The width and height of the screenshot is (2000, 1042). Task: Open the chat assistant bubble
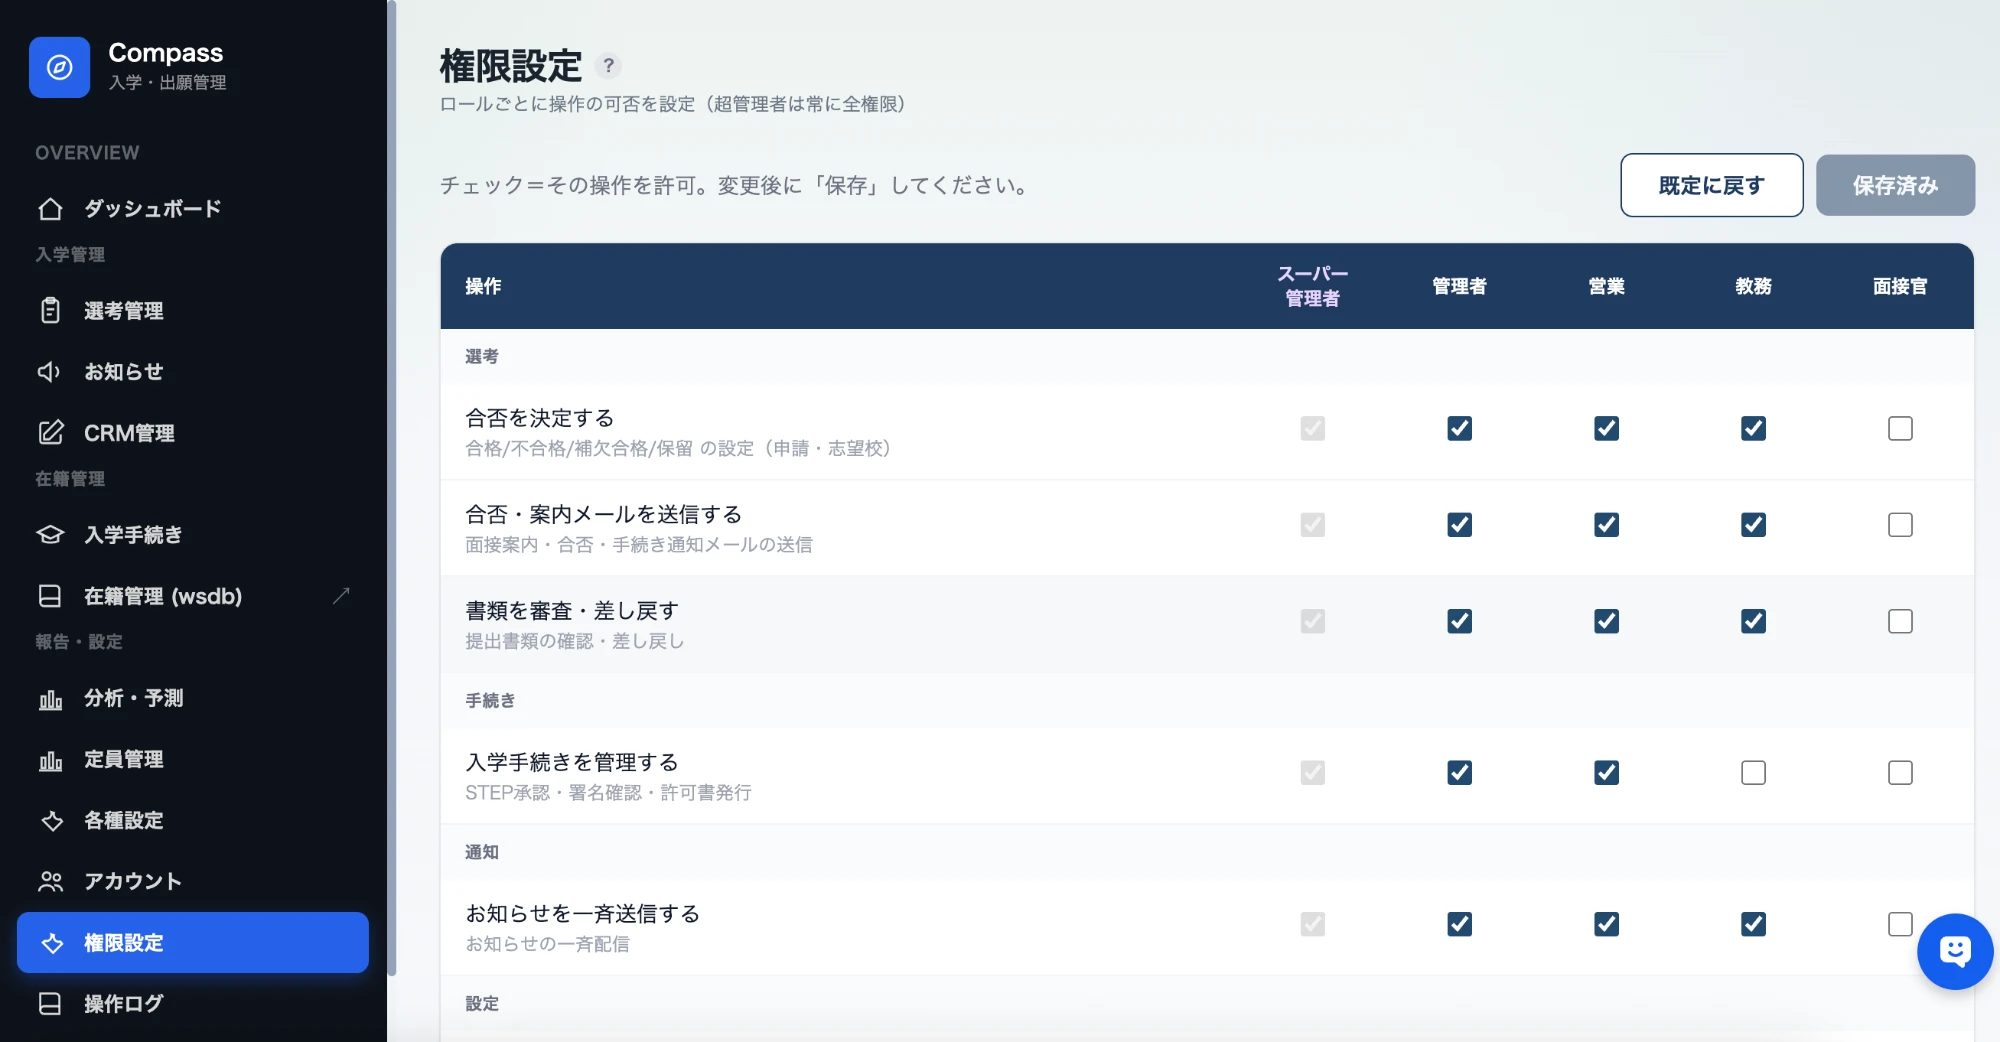pyautogui.click(x=1954, y=951)
